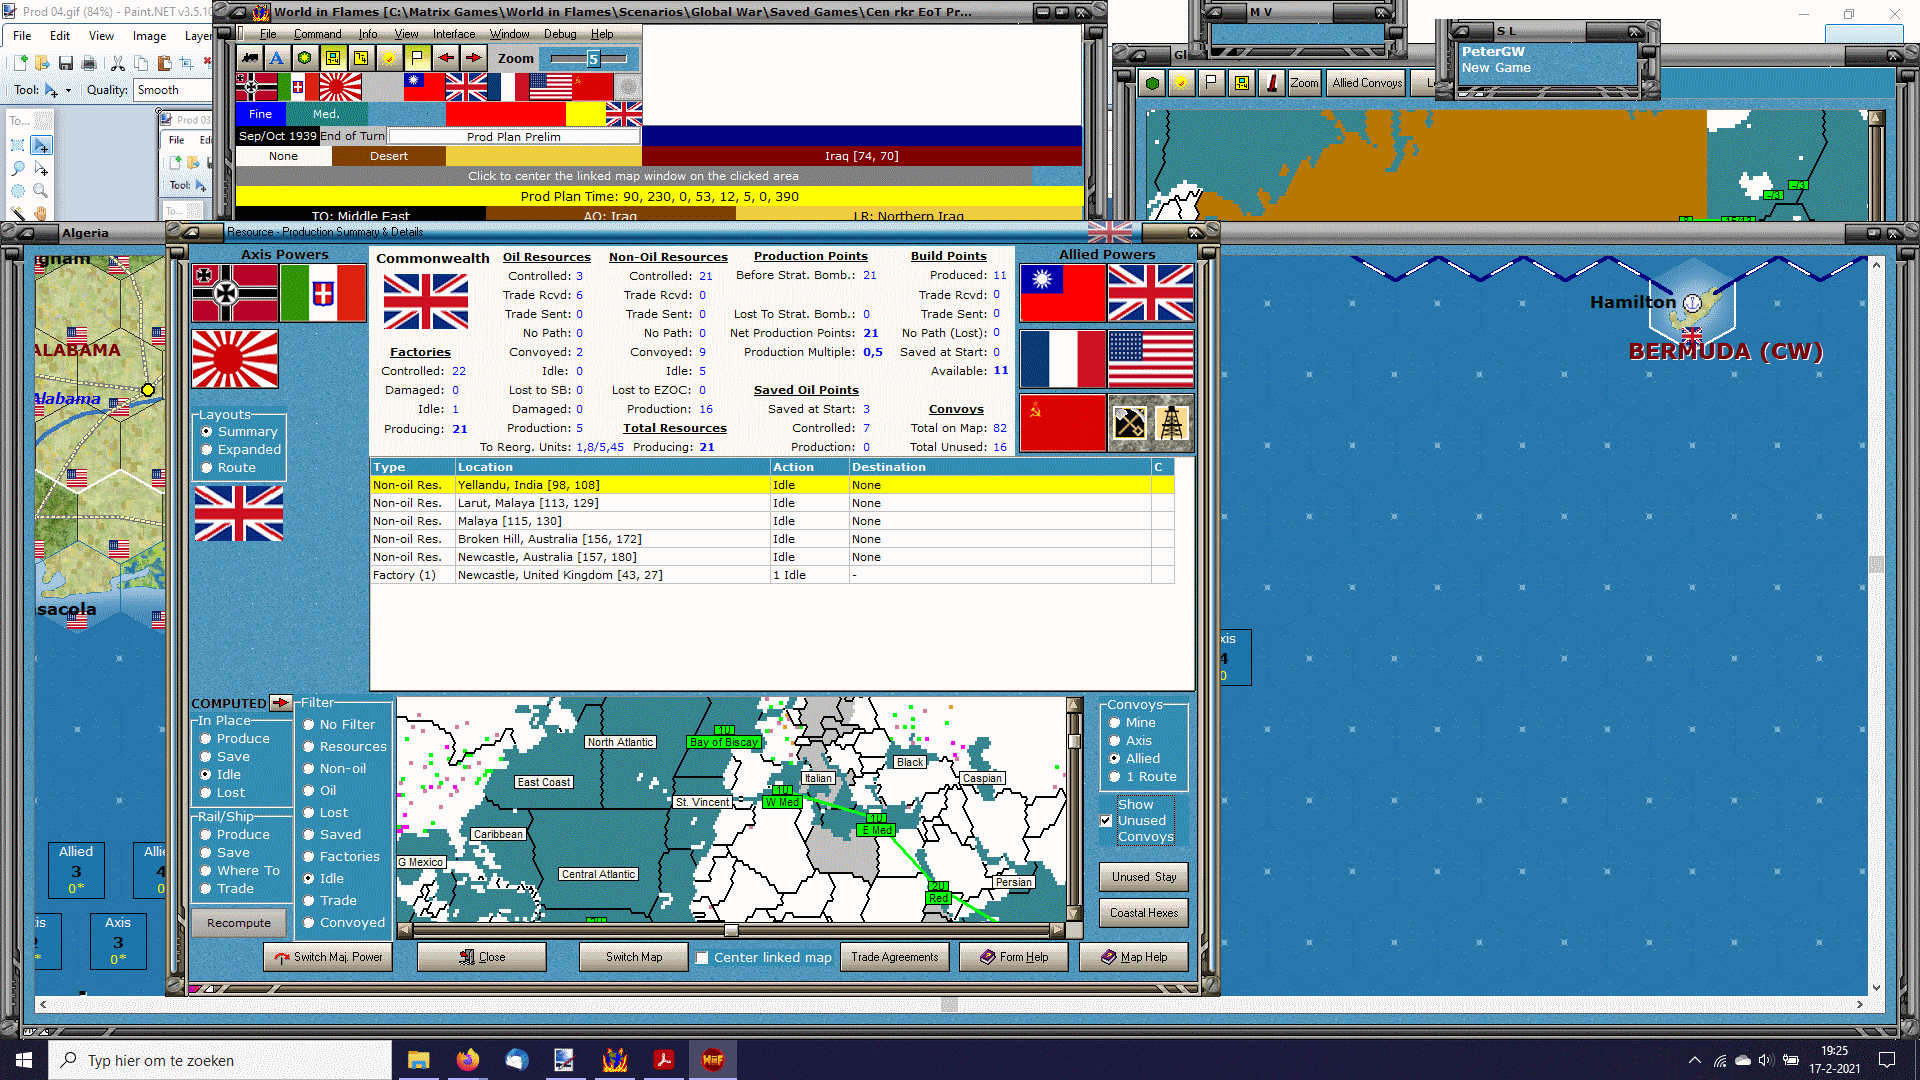
Task: Click the yellow sun weather icon
Action: point(389,58)
